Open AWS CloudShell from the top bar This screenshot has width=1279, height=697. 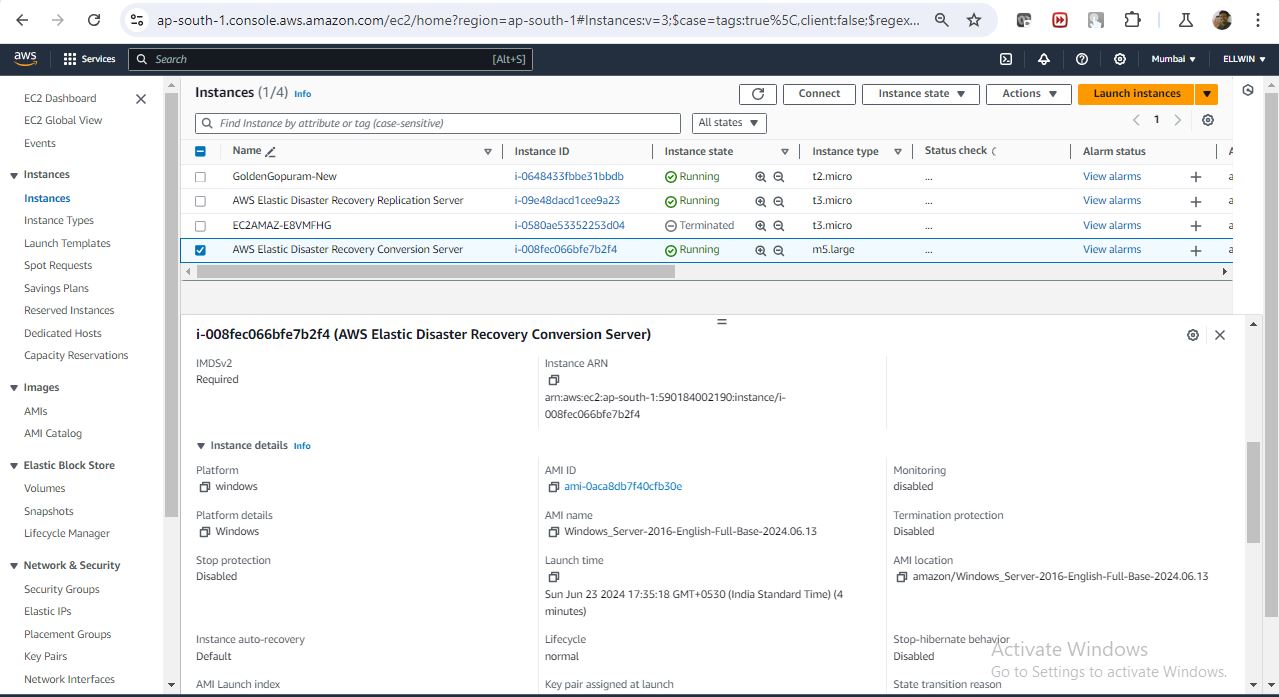1006,59
